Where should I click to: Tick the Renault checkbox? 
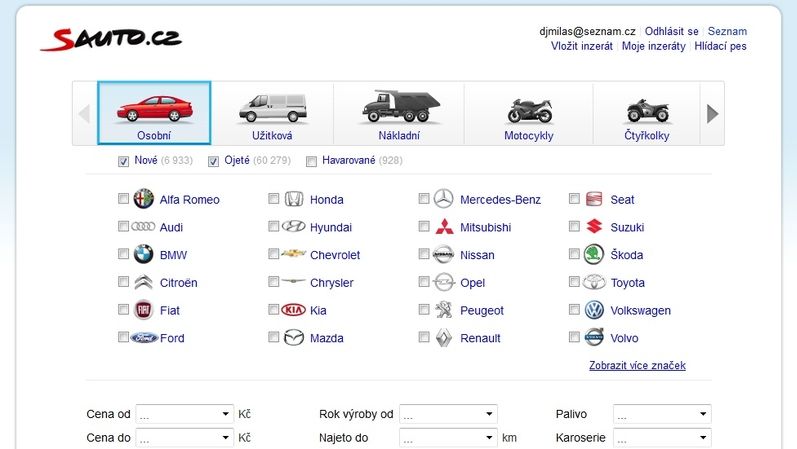pyautogui.click(x=424, y=337)
